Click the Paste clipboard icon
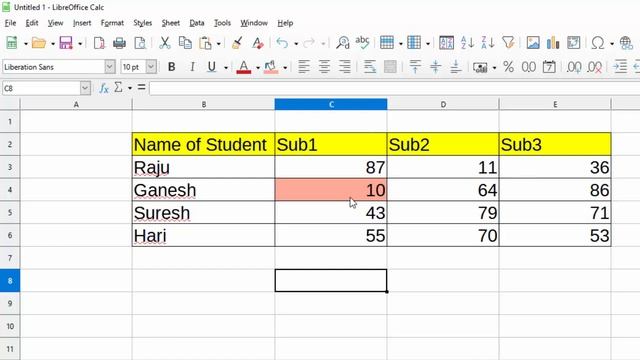Screen dimensions: 640x360 tap(205, 42)
